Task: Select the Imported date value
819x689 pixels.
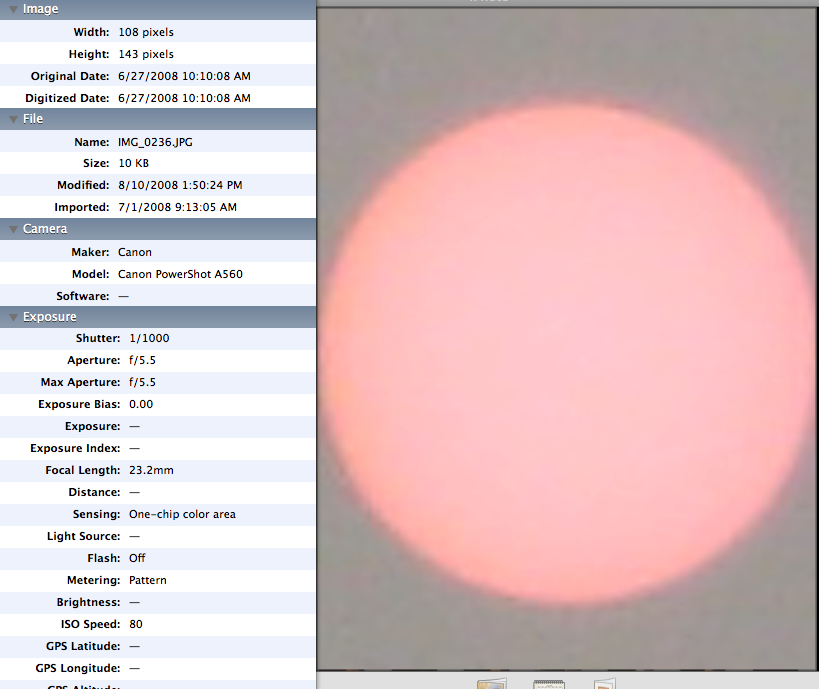Action: 177,207
